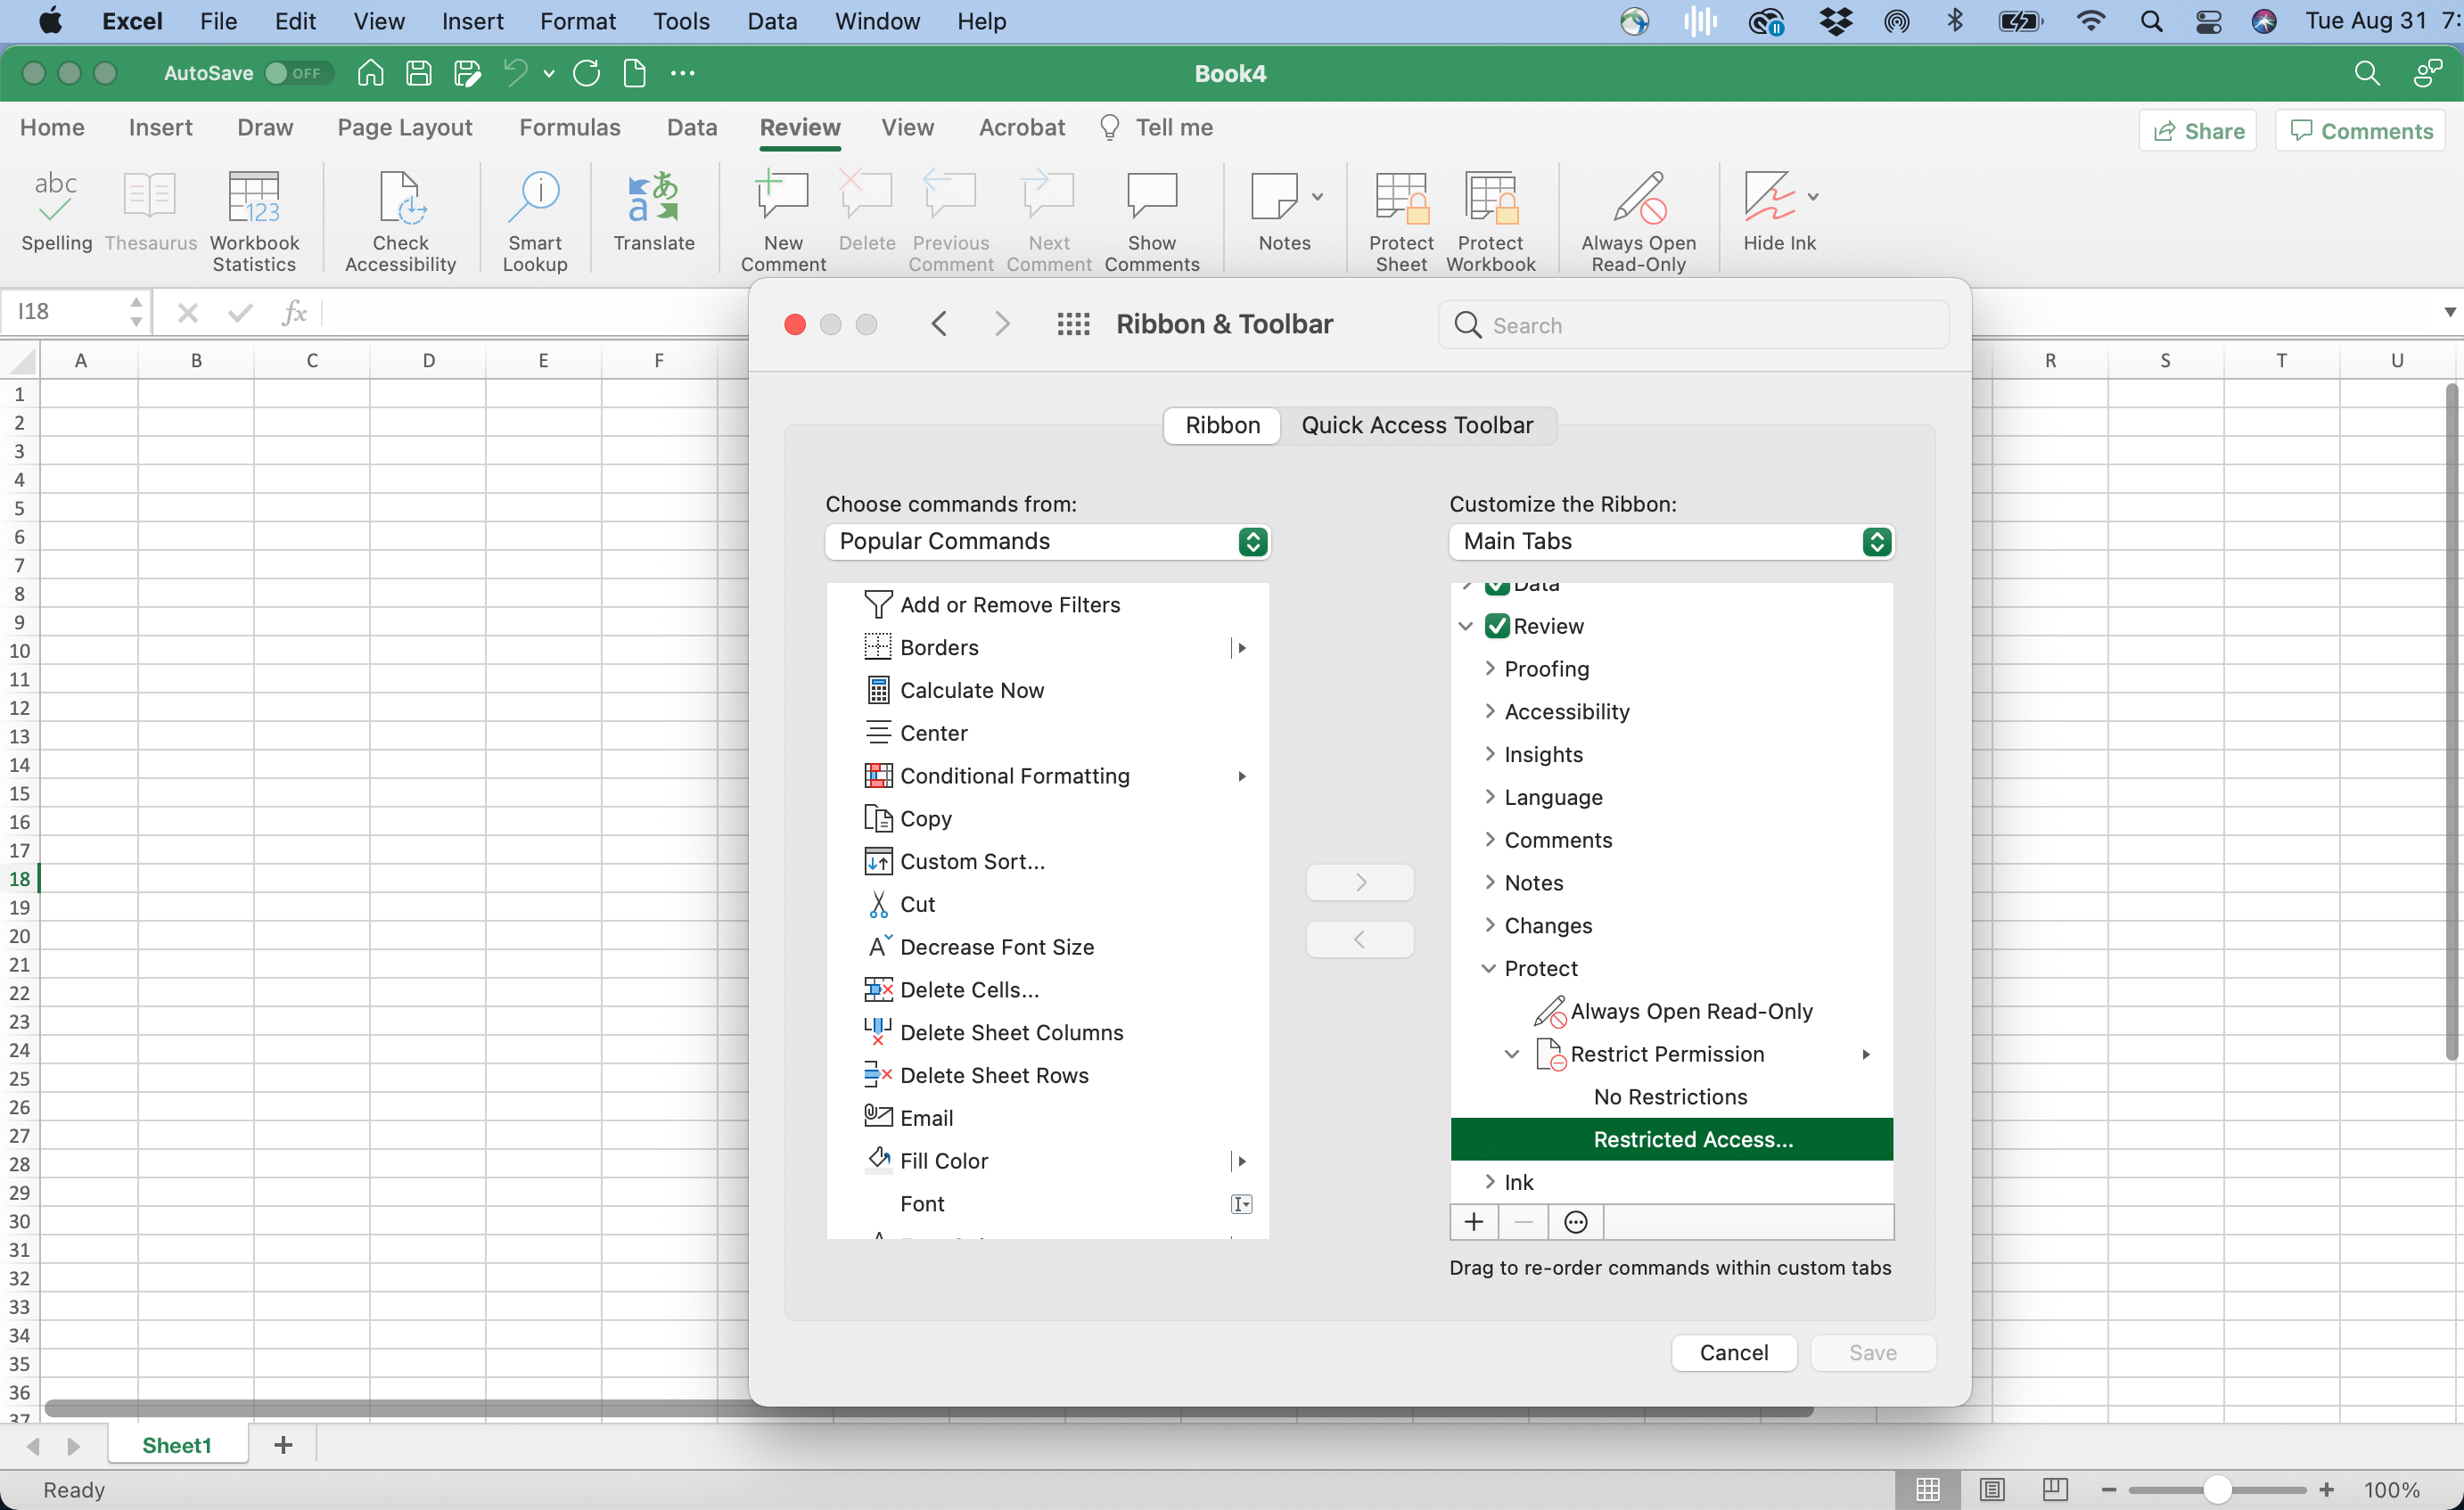Screen dimensions: 2464x1510
Task: Click the Always Open Read-Only icon
Action: click(1638, 197)
